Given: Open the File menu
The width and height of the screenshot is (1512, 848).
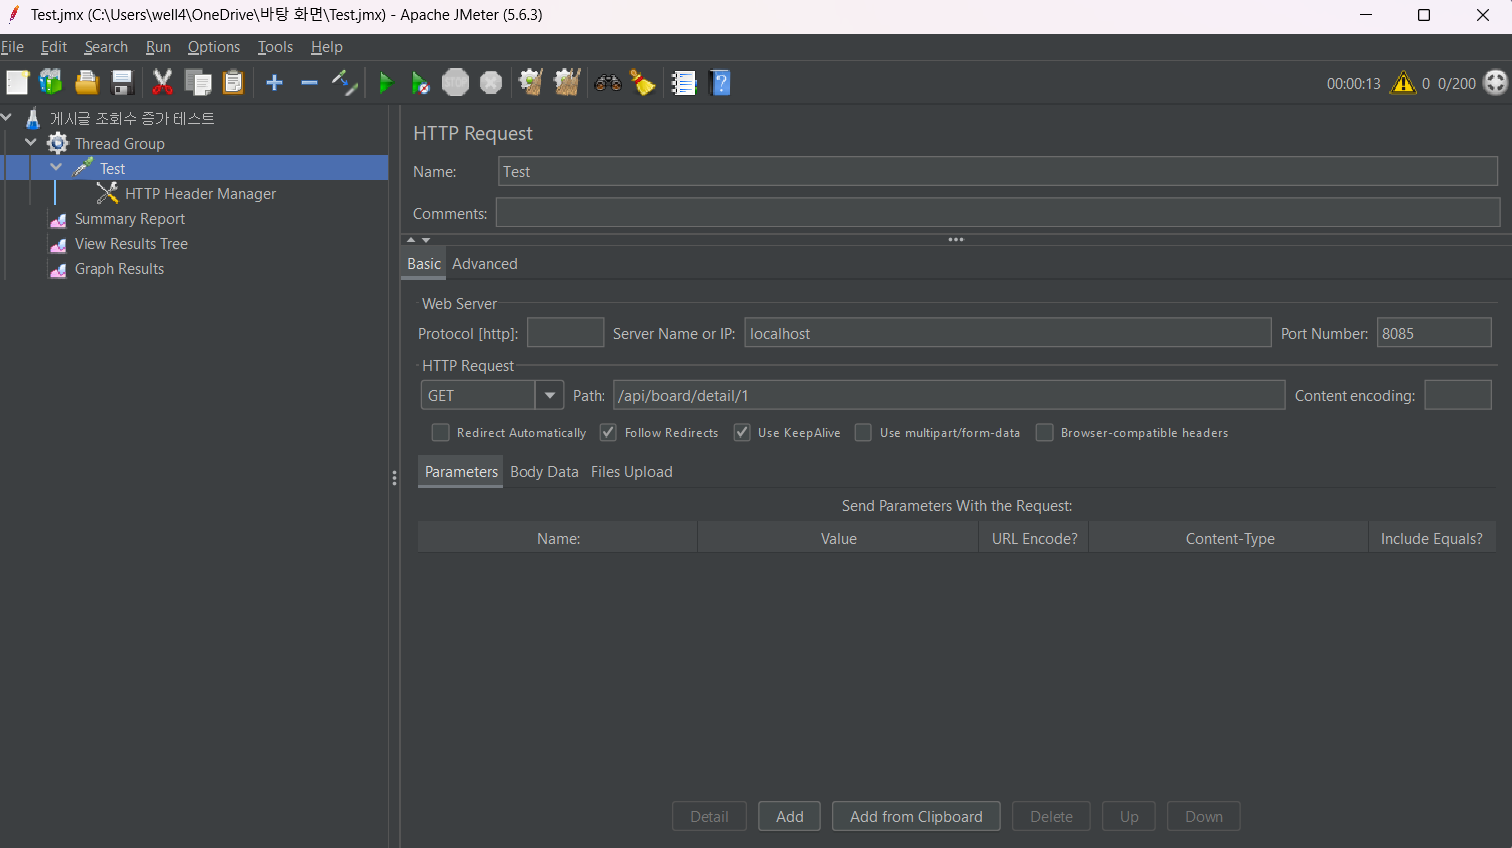Looking at the screenshot, I should 12,47.
